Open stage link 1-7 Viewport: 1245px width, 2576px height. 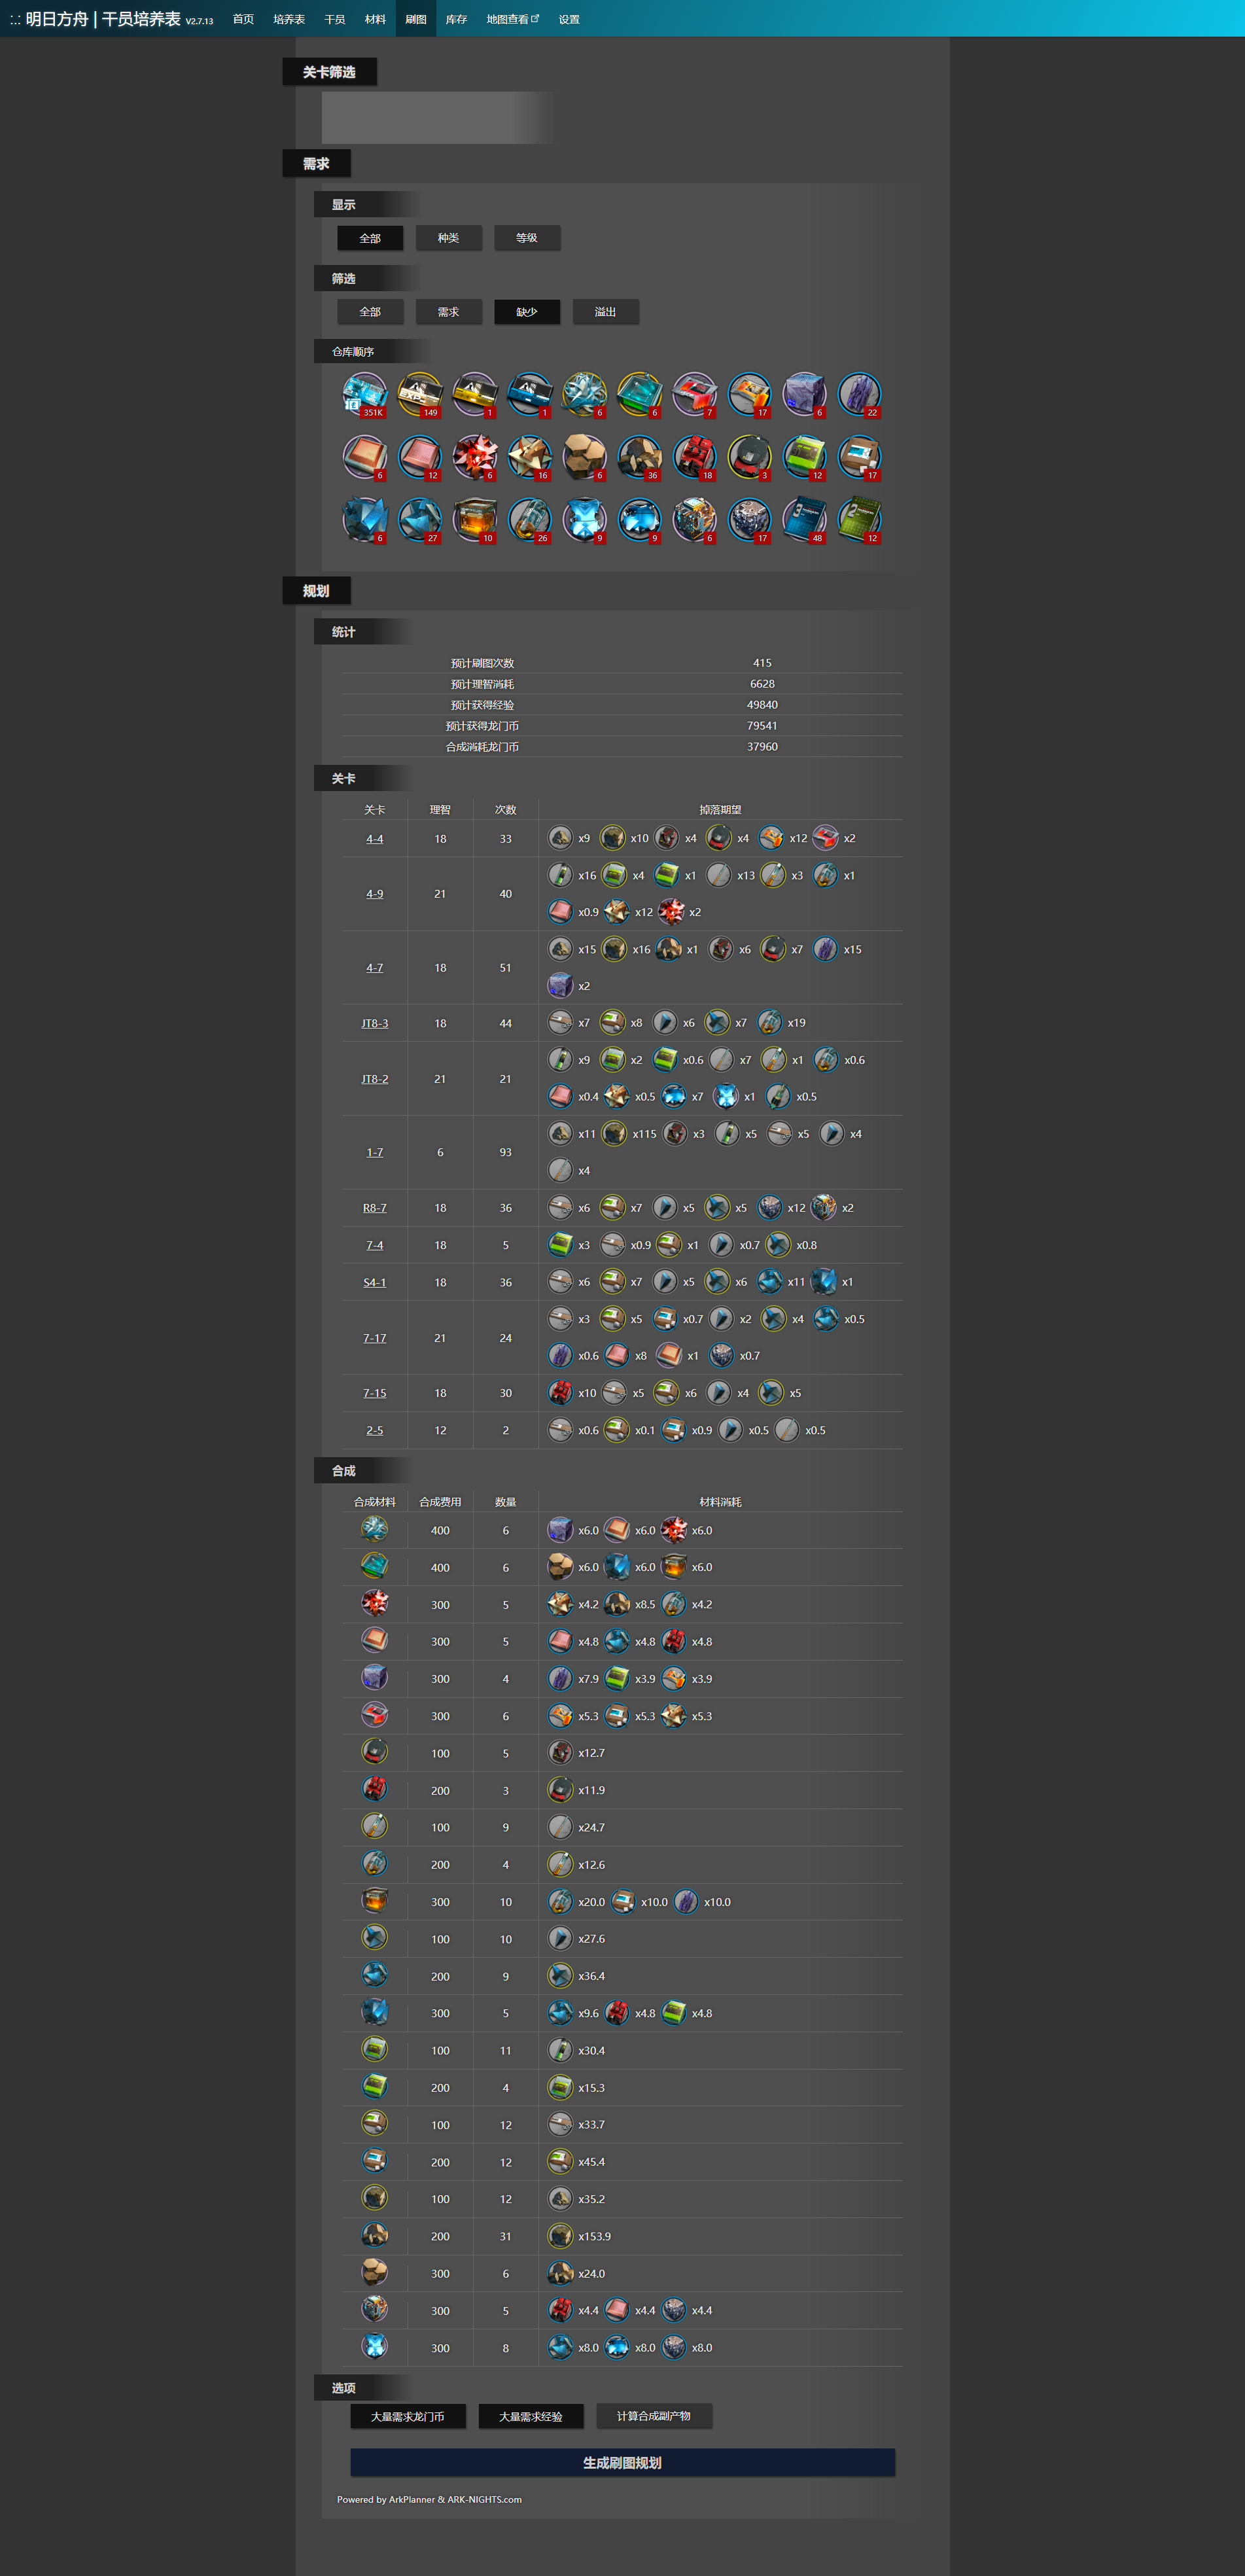[374, 1152]
